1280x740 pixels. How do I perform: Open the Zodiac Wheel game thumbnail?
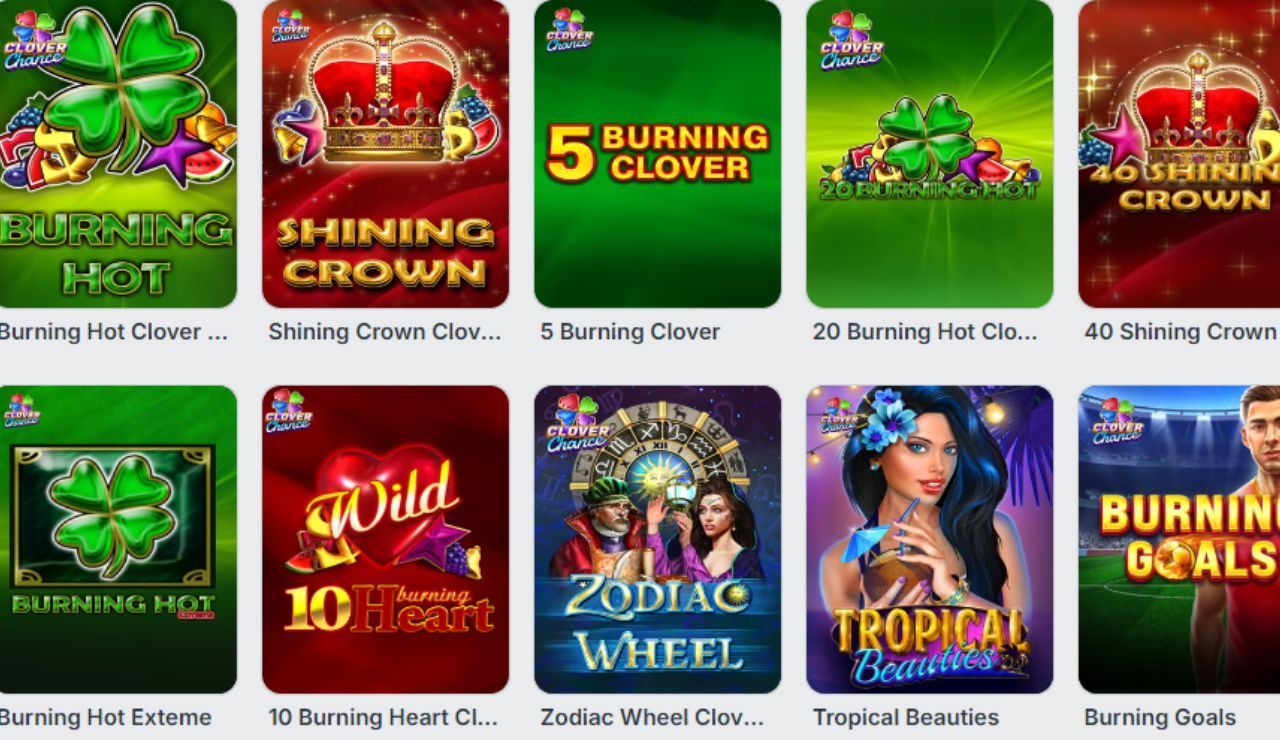[x=657, y=539]
